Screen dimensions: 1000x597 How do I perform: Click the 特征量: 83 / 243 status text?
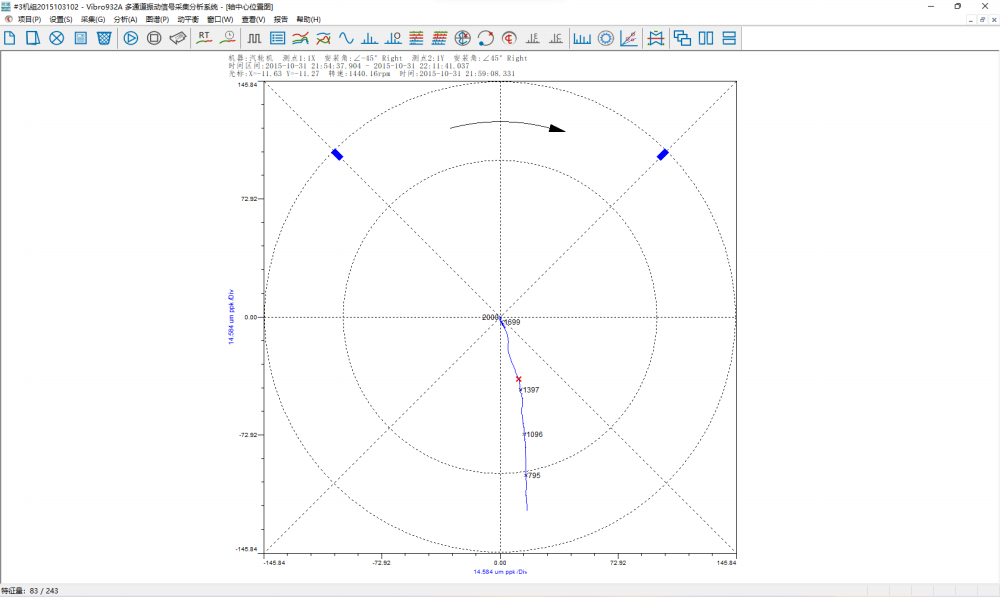30,591
